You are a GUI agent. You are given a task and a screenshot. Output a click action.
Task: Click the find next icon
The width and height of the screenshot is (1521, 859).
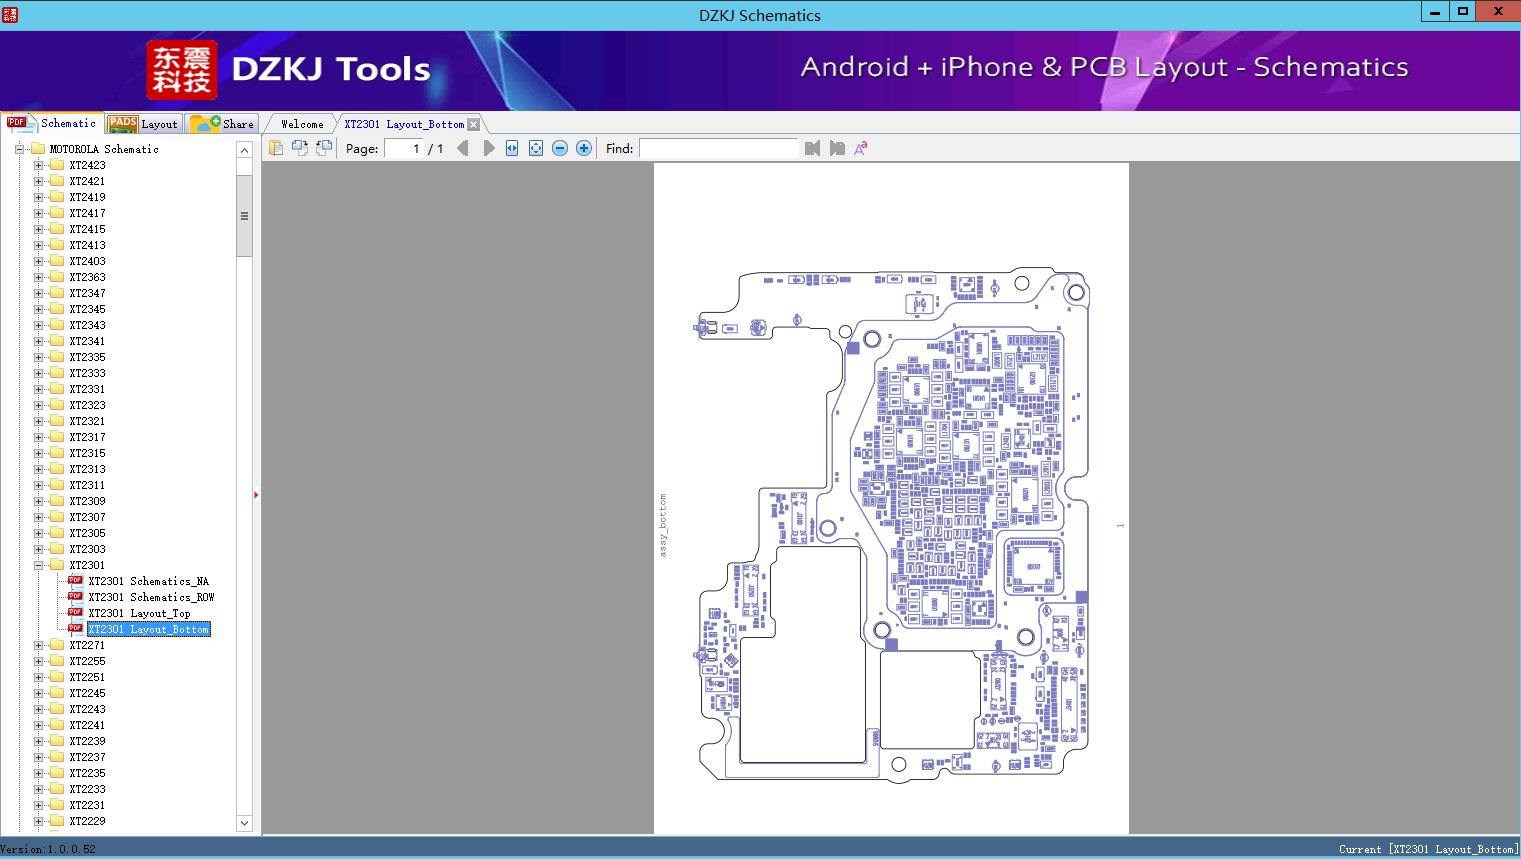click(x=837, y=148)
